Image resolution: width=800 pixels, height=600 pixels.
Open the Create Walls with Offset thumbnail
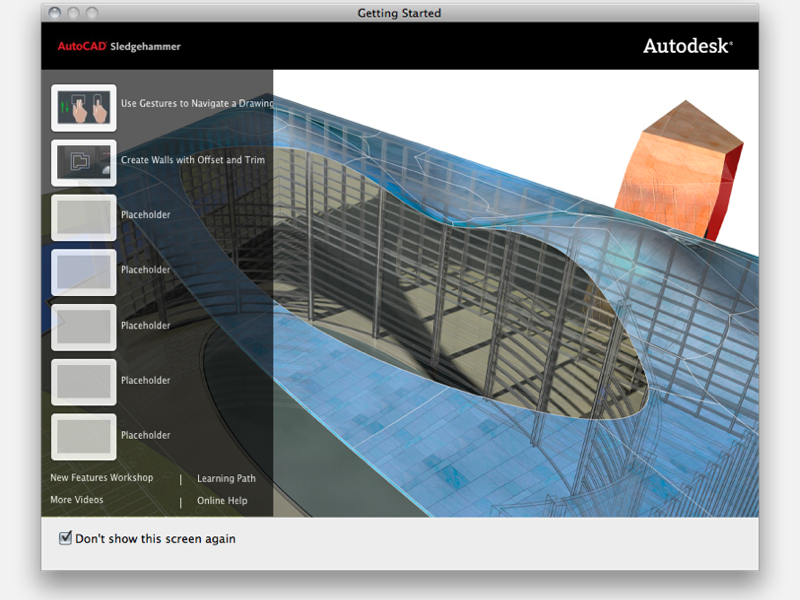pyautogui.click(x=84, y=163)
